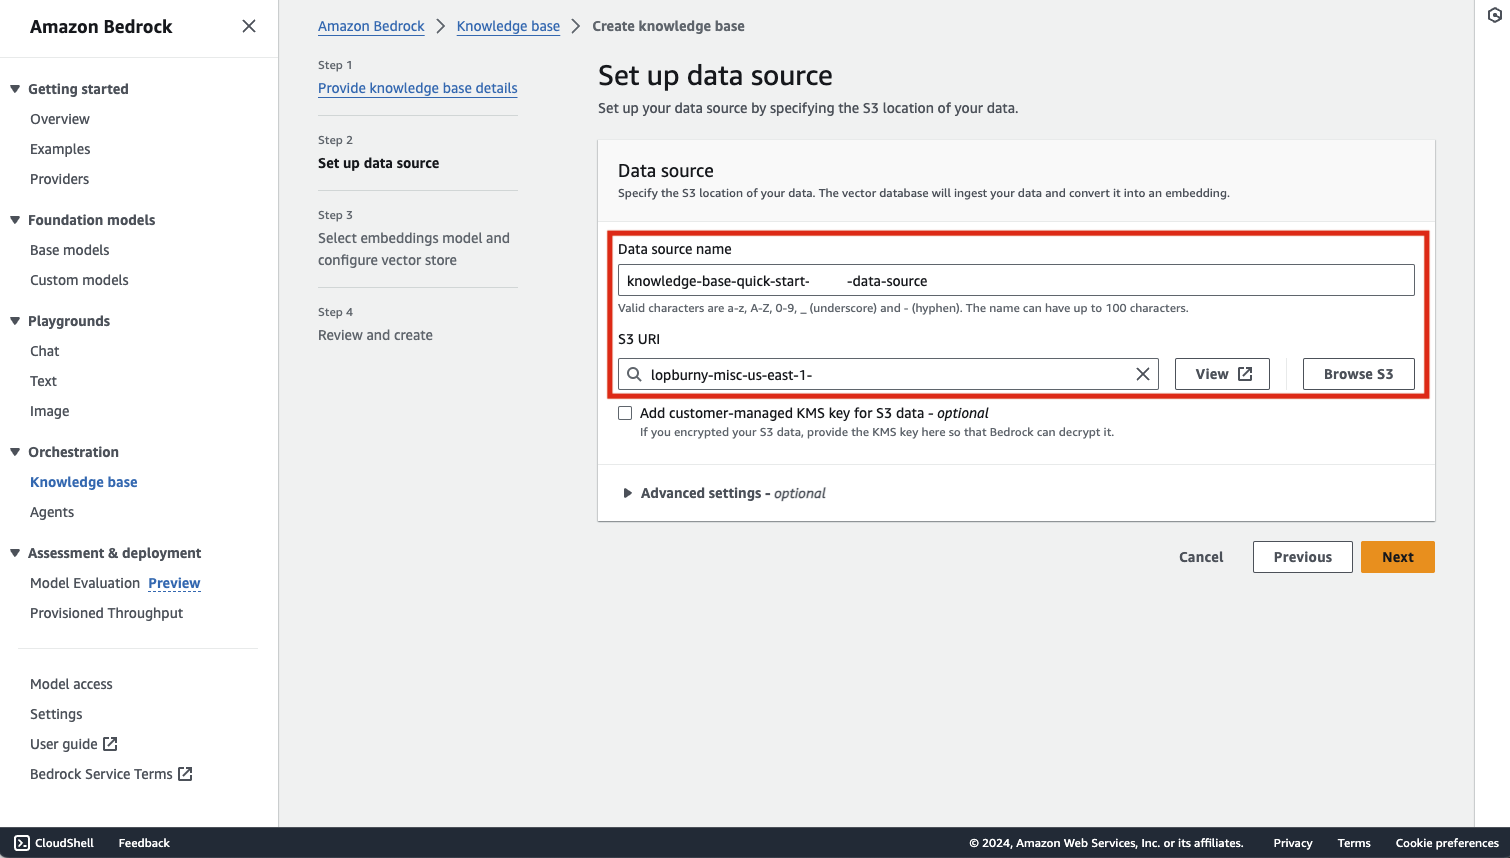Image resolution: width=1510 pixels, height=858 pixels.
Task: View the S3 location in a new tab
Action: click(x=1222, y=373)
